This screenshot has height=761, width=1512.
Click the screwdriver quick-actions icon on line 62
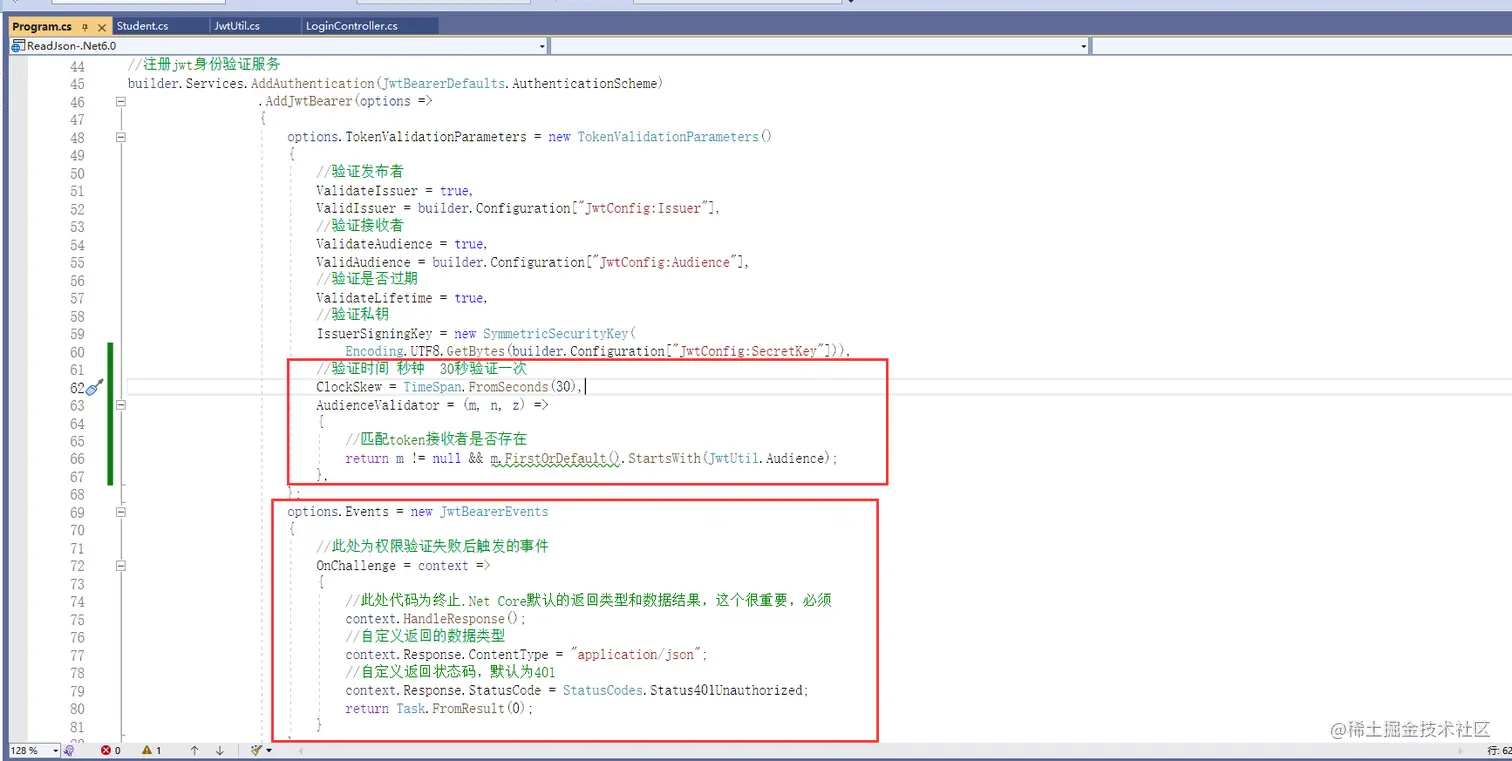tap(95, 387)
